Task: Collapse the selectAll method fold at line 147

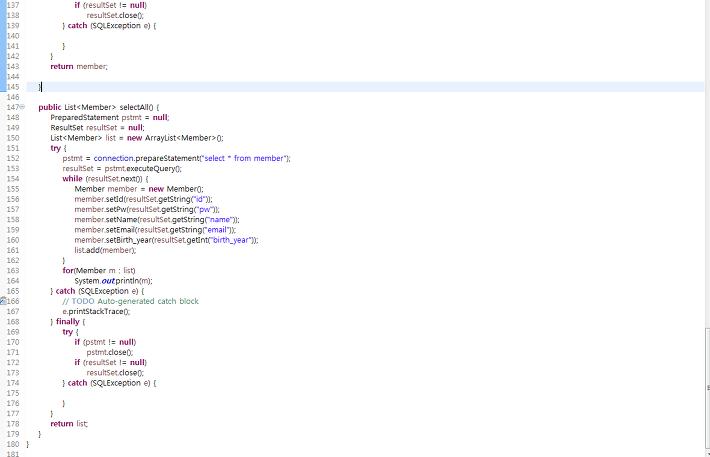Action: (22, 107)
